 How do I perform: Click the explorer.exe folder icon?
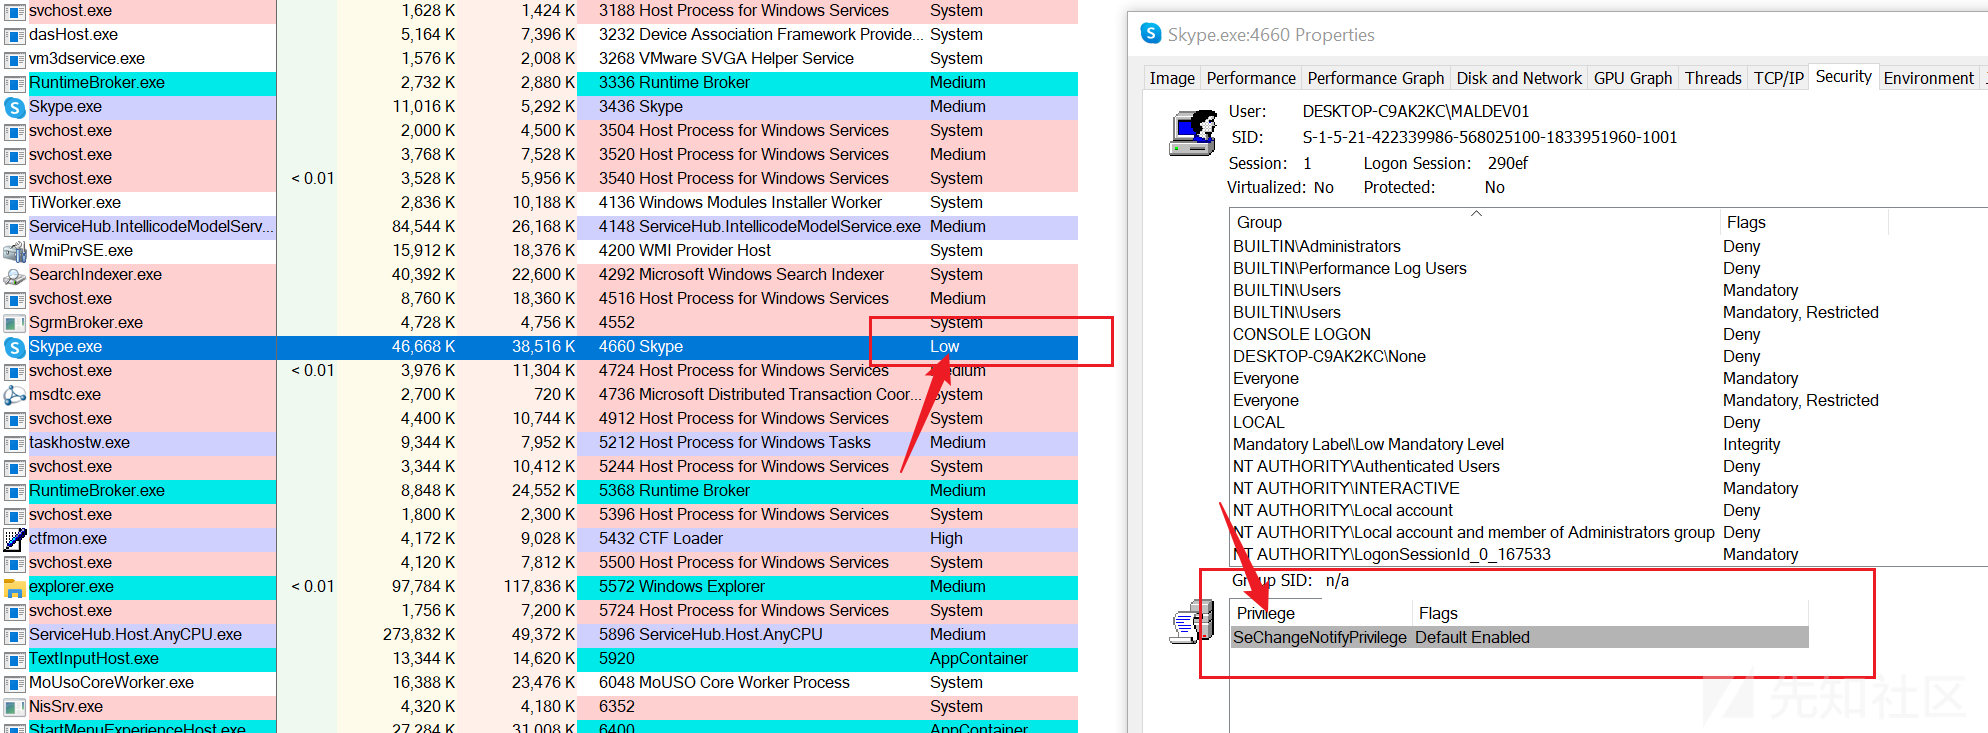15,587
